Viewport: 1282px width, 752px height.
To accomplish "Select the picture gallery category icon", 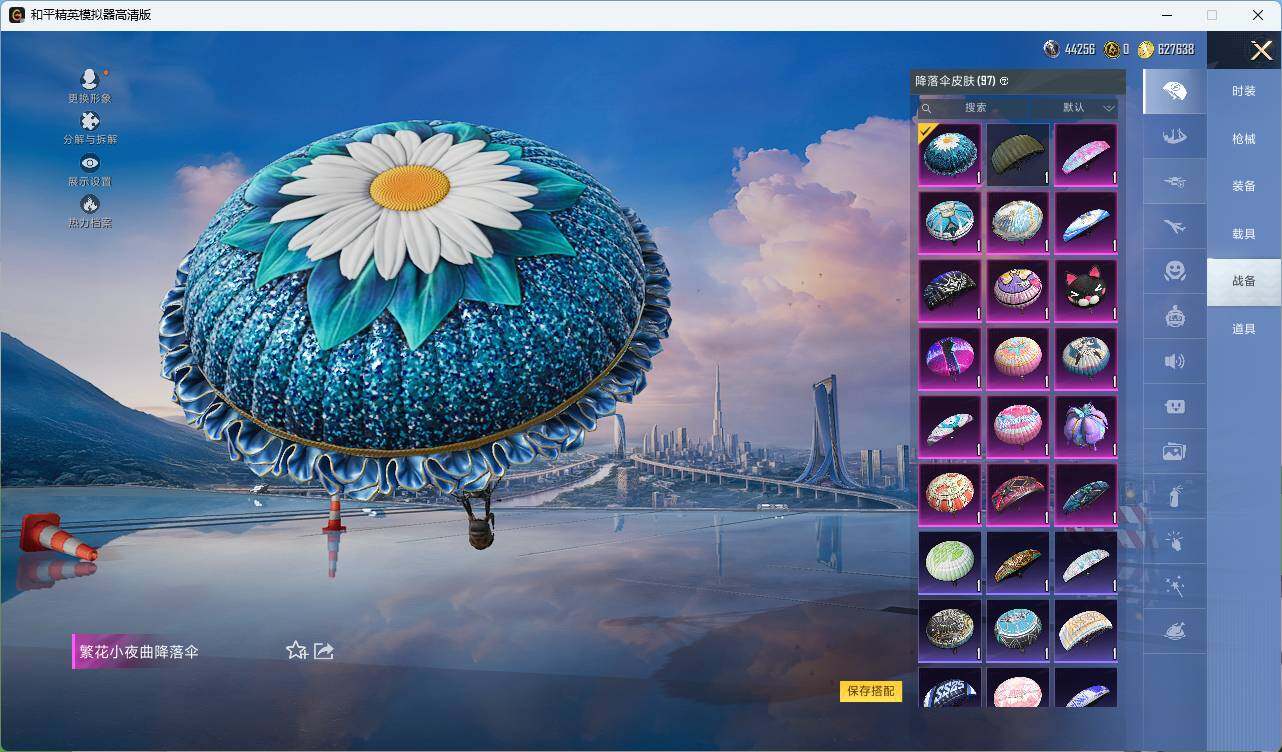I will [x=1175, y=451].
